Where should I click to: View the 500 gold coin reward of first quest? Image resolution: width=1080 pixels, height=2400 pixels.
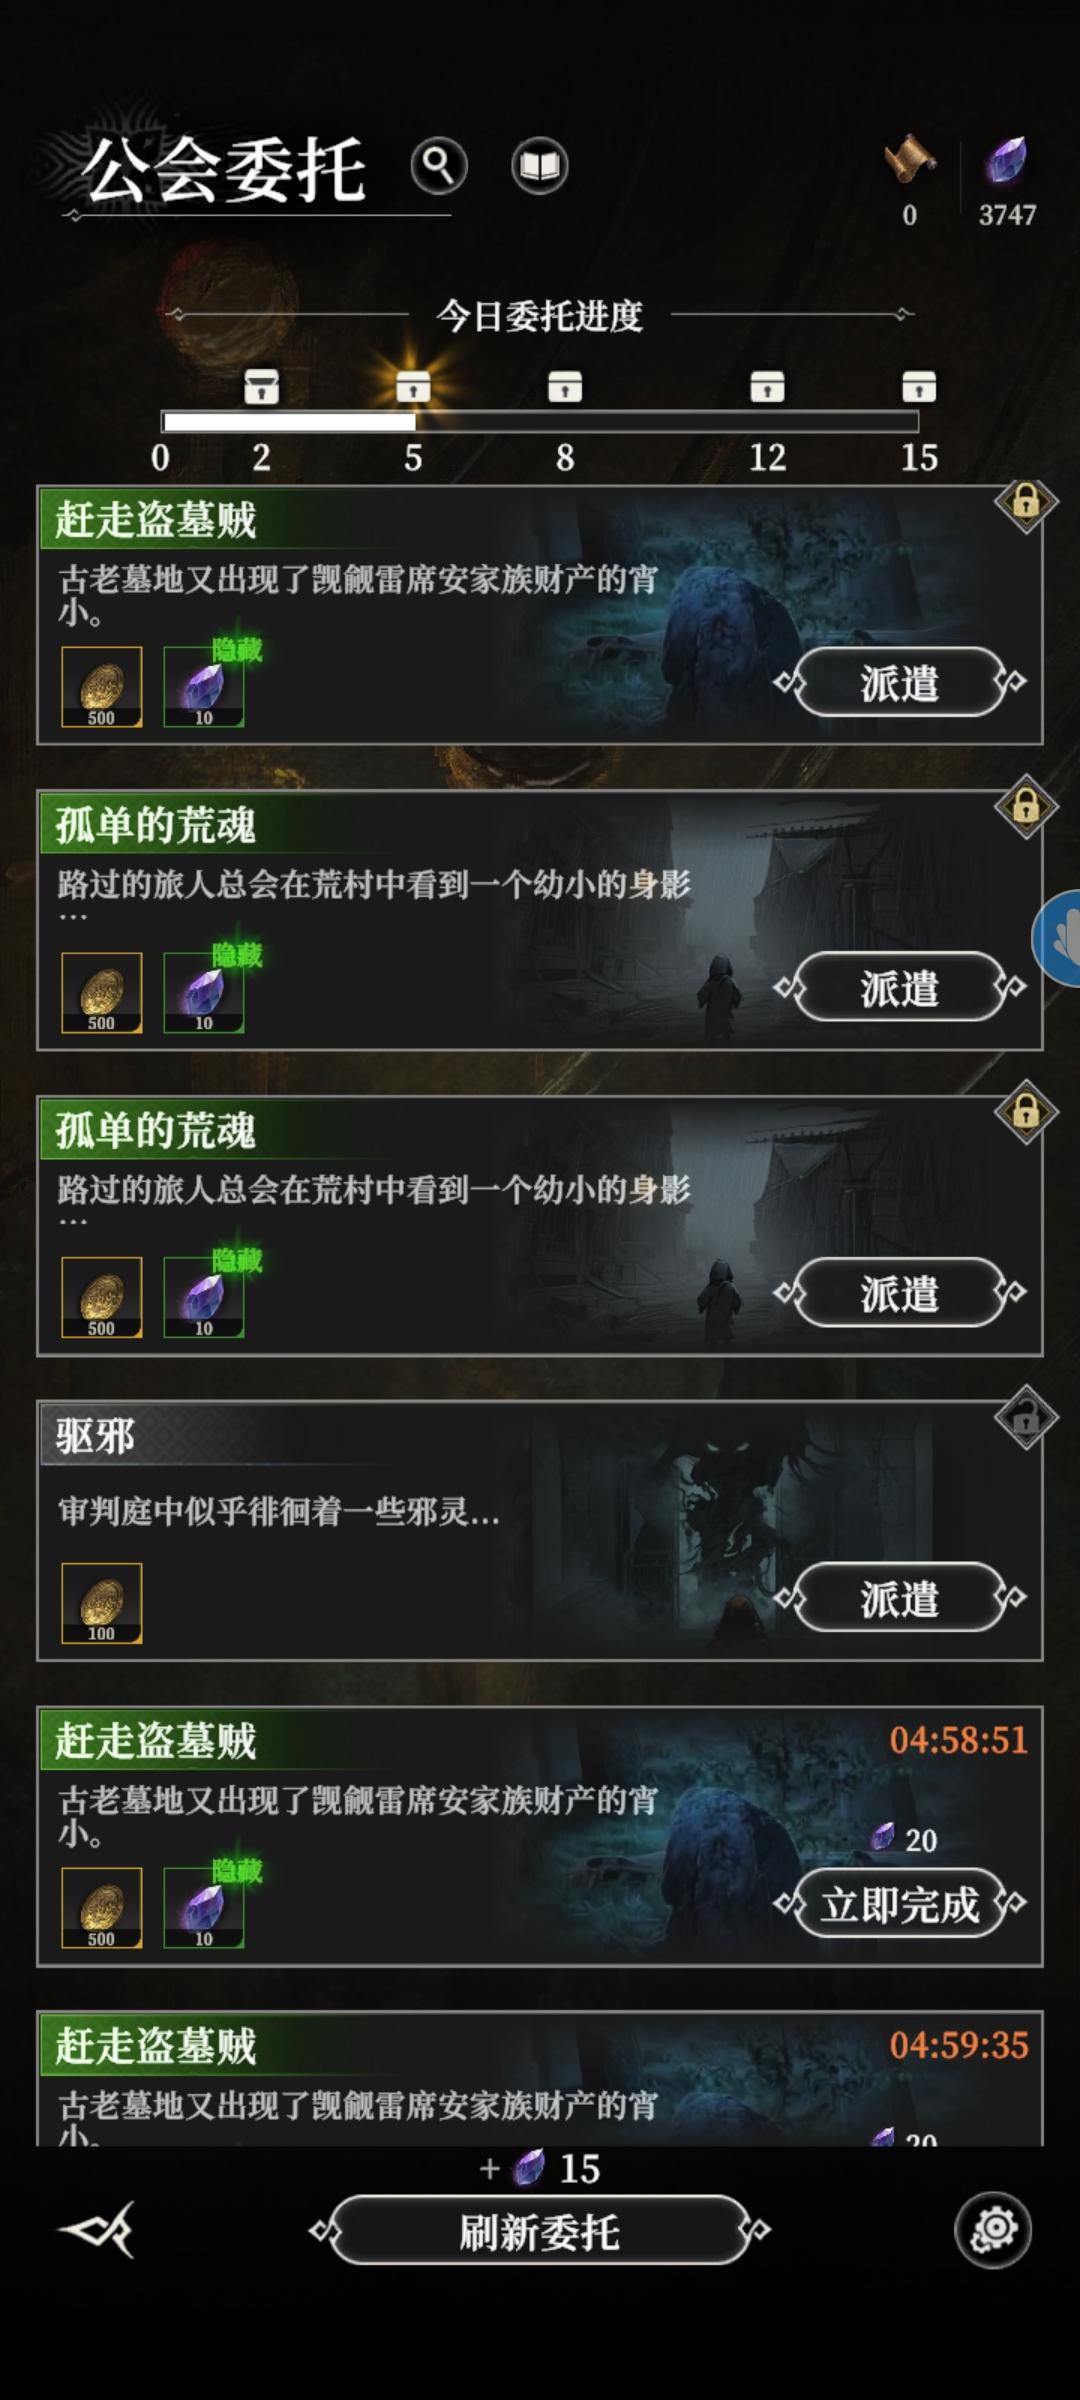(102, 686)
